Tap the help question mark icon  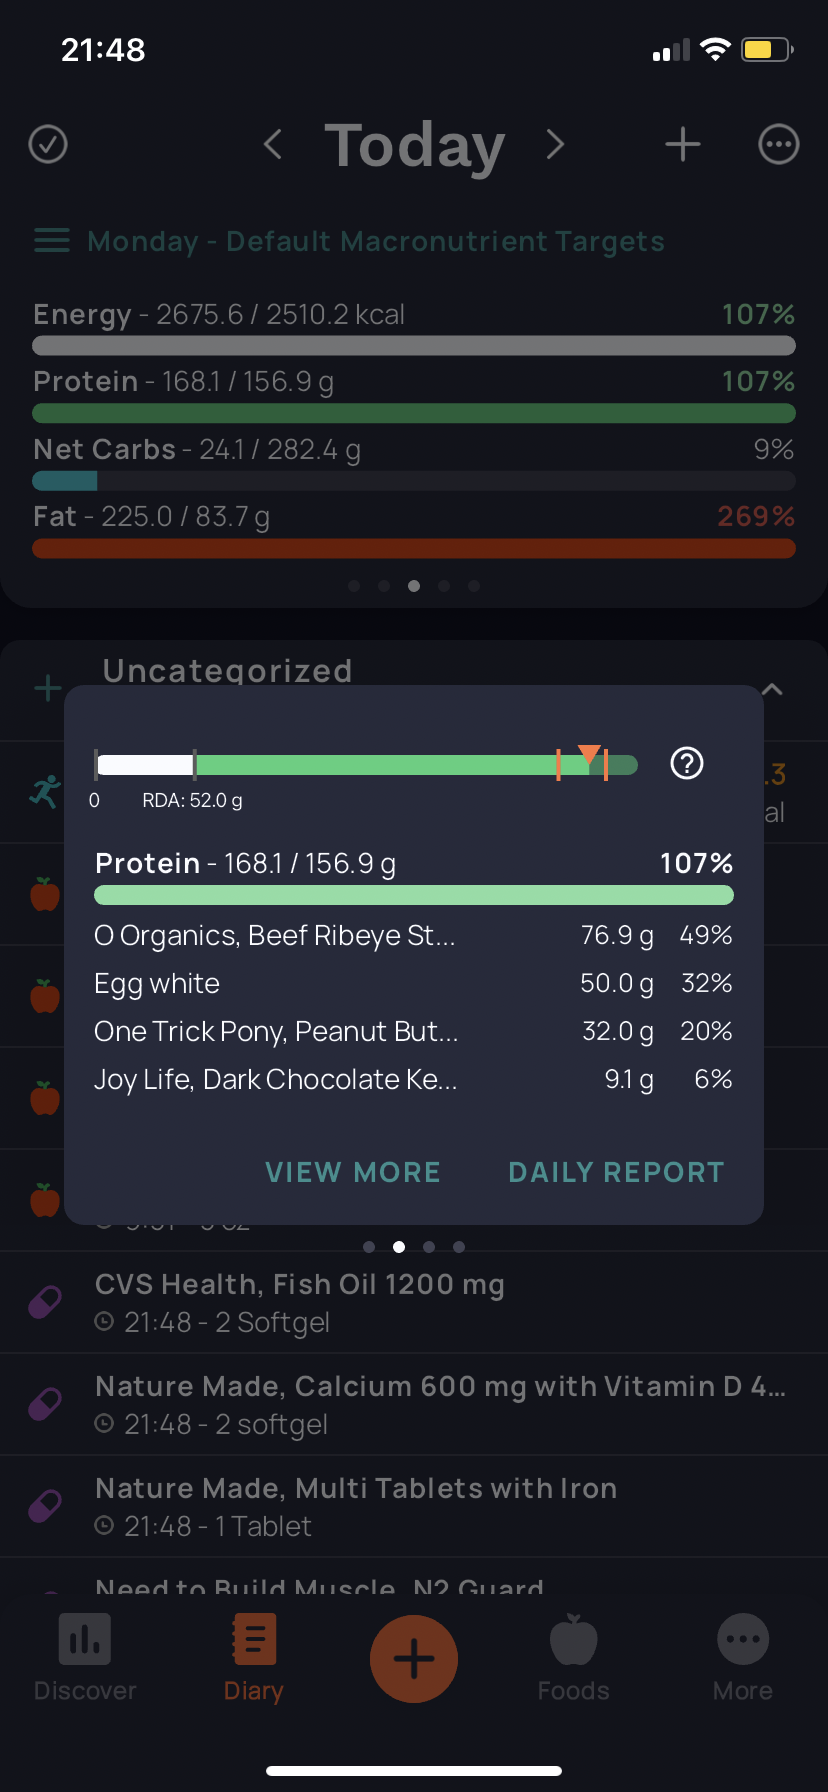(x=687, y=764)
